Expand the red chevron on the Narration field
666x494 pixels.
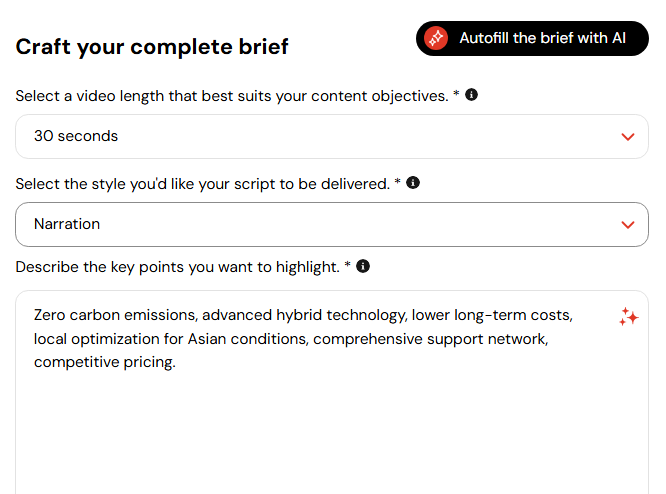coord(628,225)
